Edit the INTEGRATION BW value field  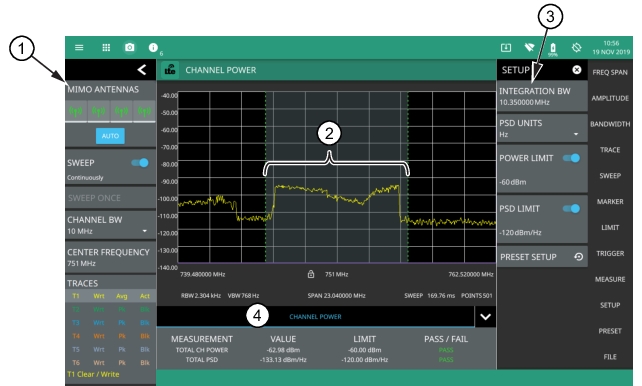coord(542,96)
